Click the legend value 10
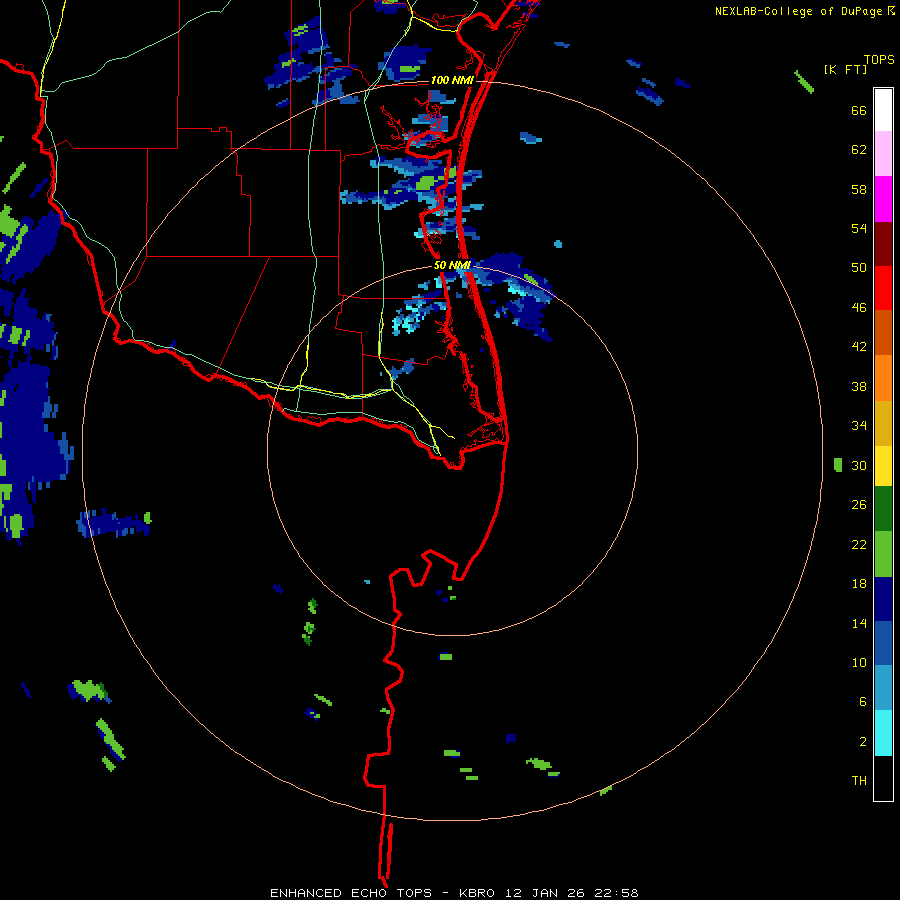Screen dimensions: 900x900 (x=859, y=662)
